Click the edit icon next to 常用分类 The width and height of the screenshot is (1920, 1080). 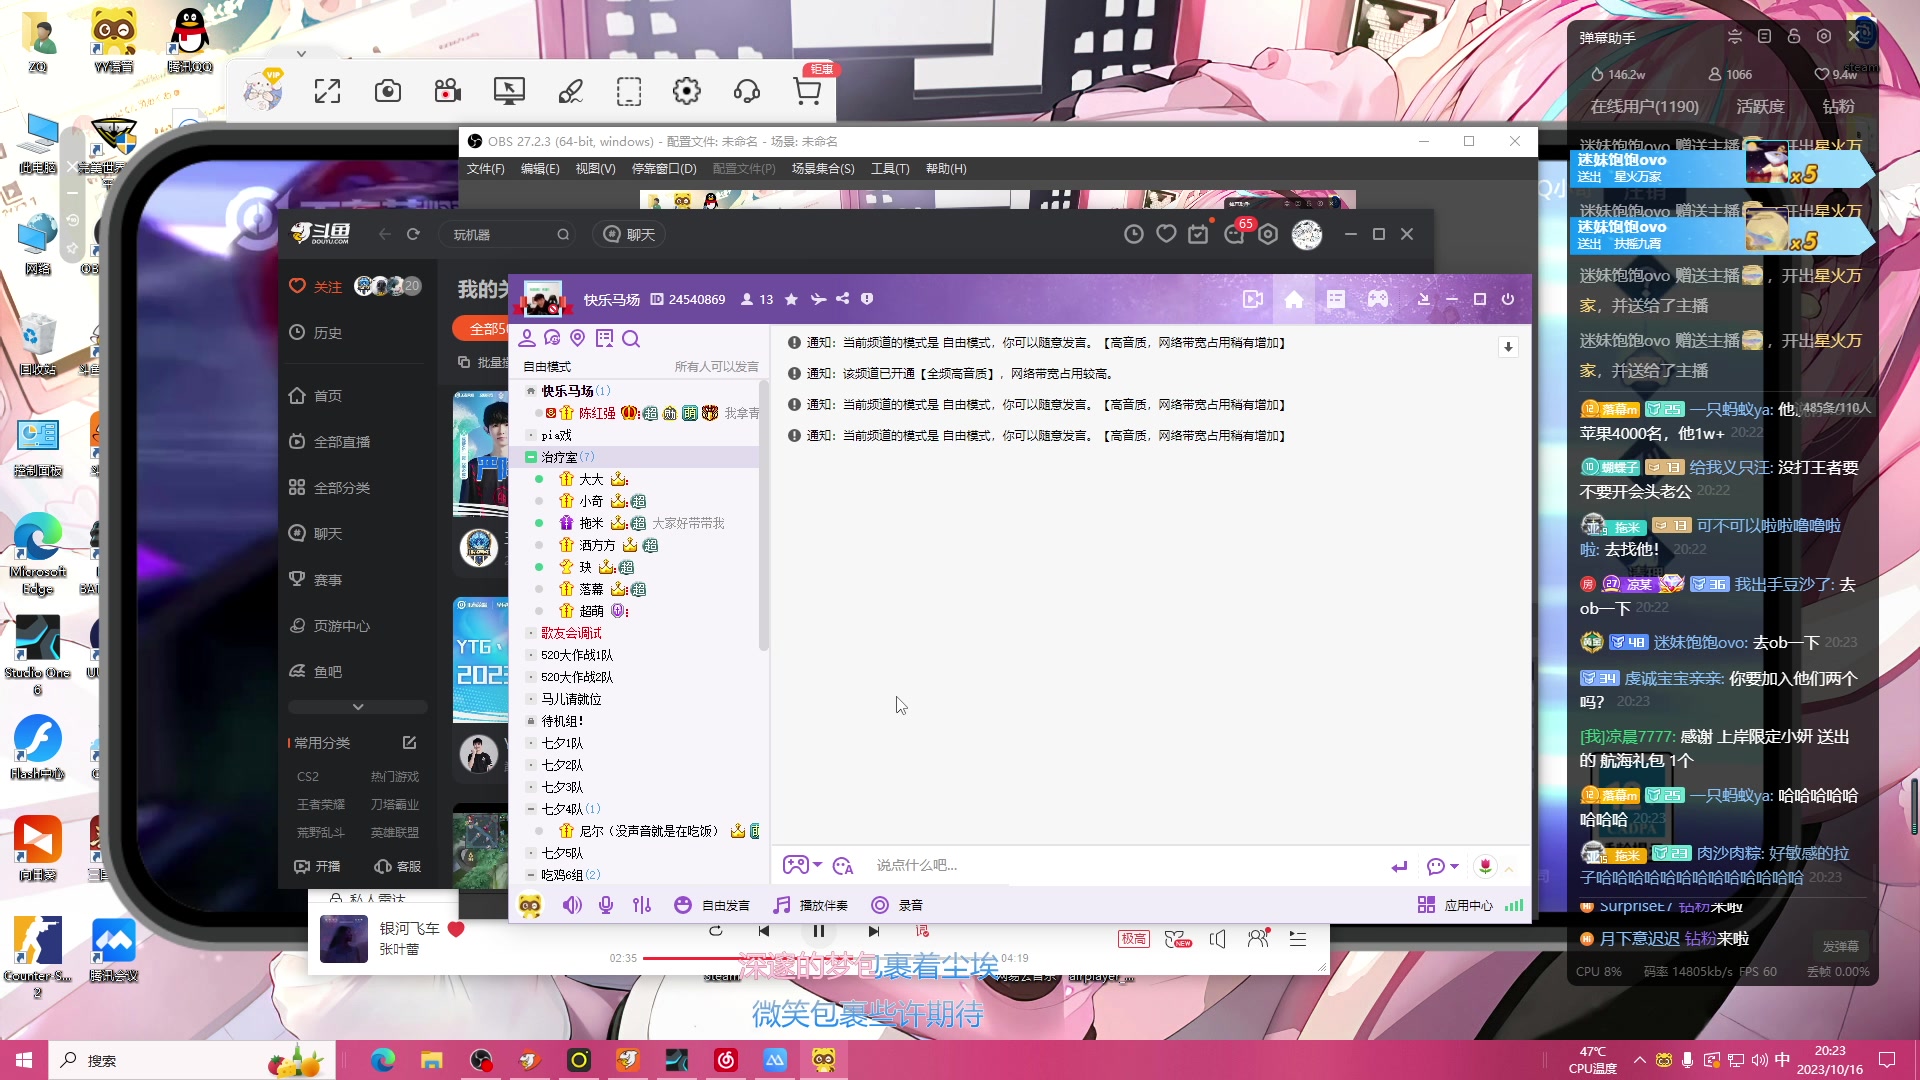click(x=409, y=743)
